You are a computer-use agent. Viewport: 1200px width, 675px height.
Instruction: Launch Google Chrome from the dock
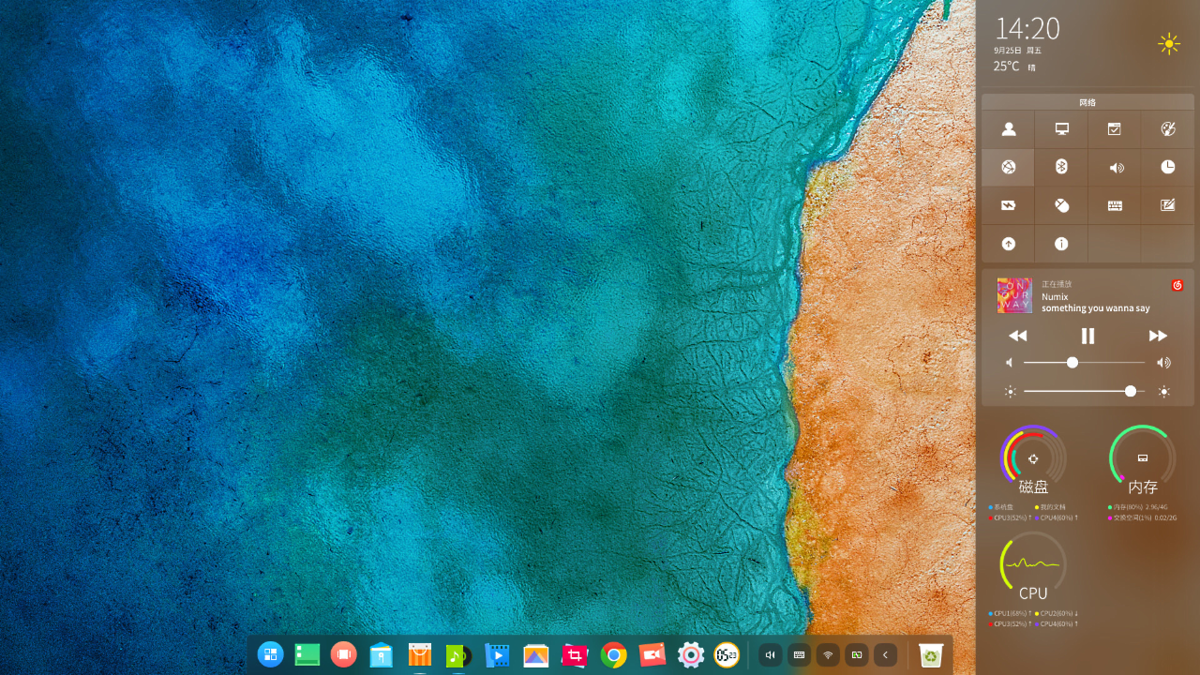613,655
